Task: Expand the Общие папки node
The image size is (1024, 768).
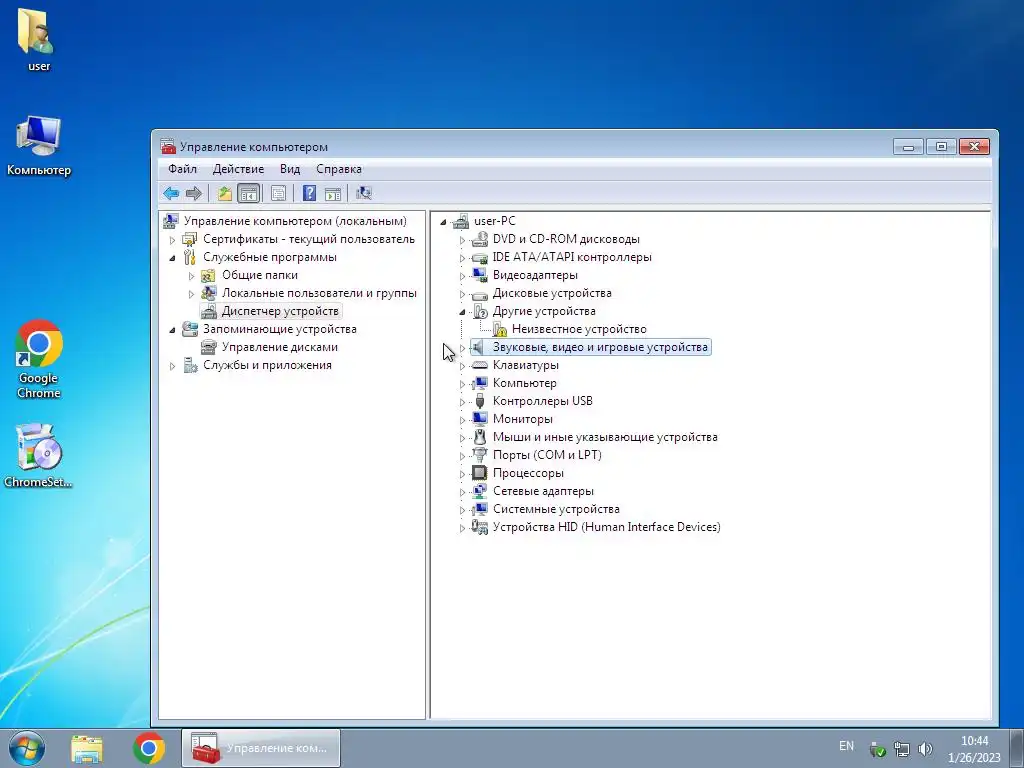Action: 191,276
